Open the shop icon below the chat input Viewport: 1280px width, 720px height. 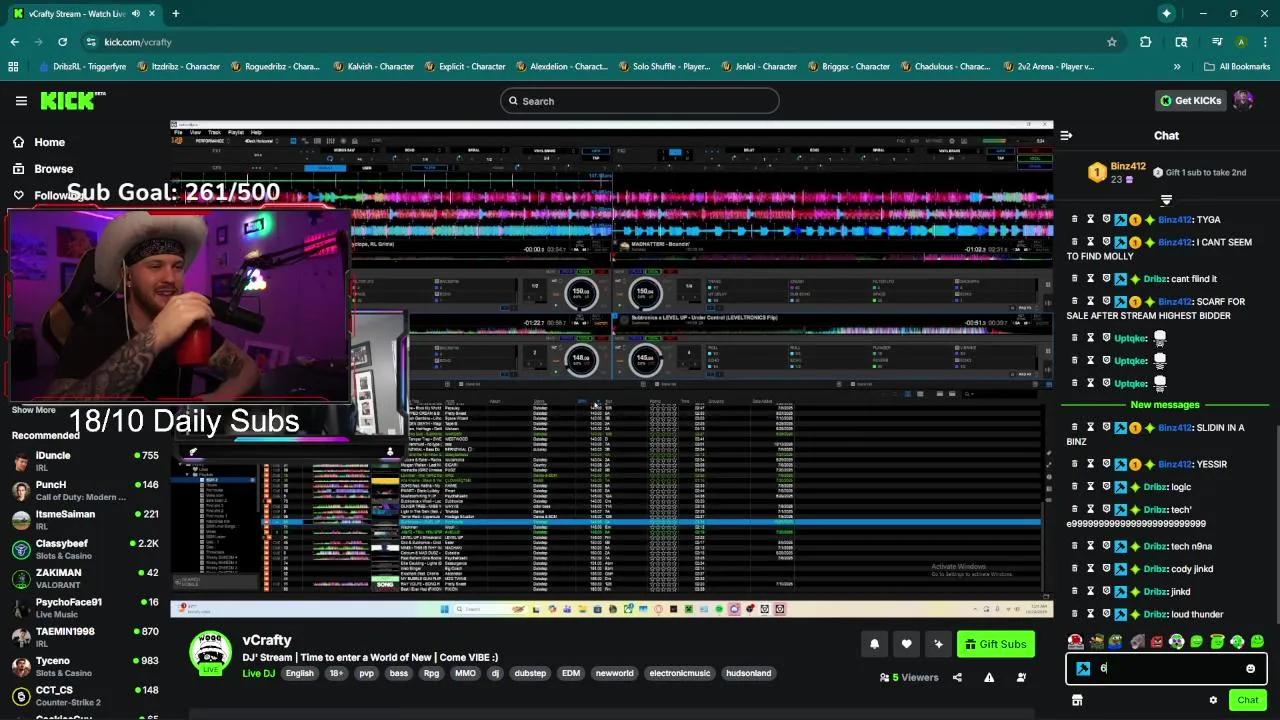tap(1077, 700)
